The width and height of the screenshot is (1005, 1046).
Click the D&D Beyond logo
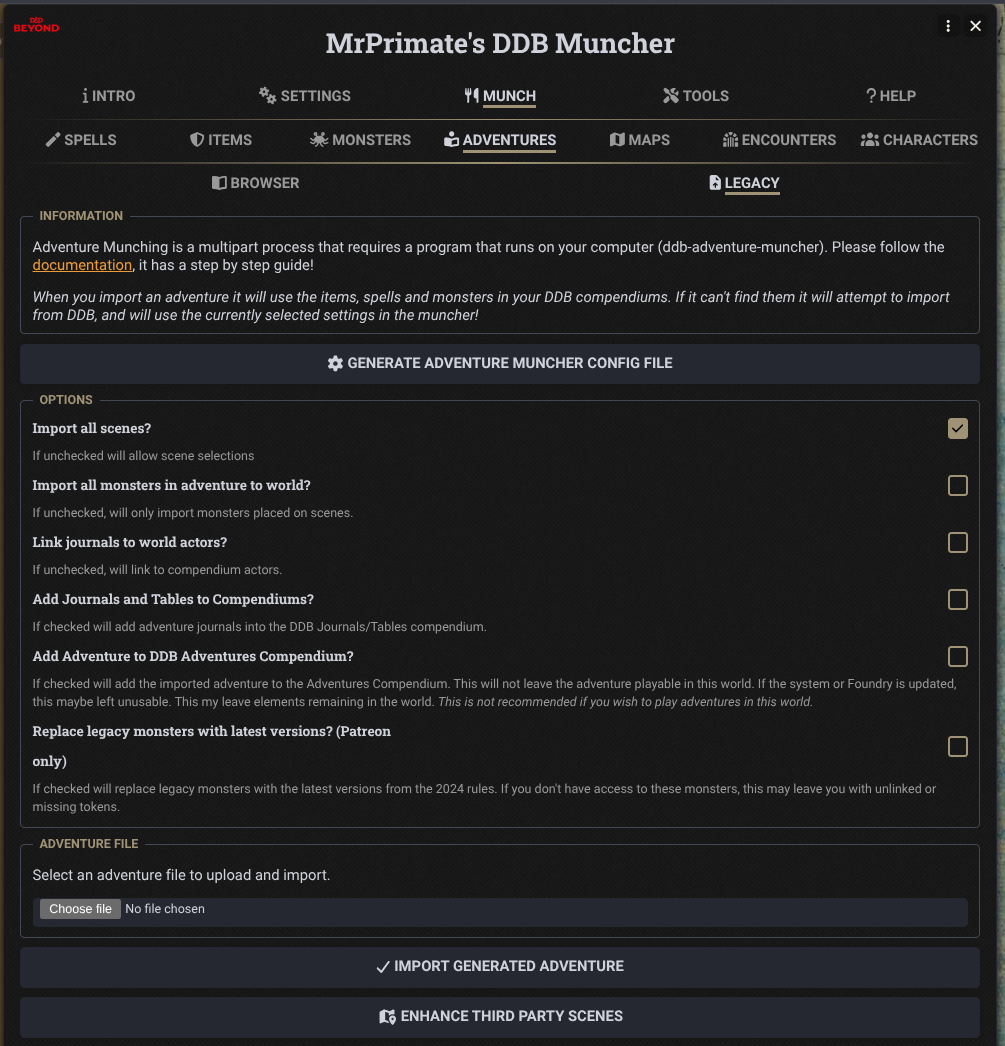pos(36,25)
